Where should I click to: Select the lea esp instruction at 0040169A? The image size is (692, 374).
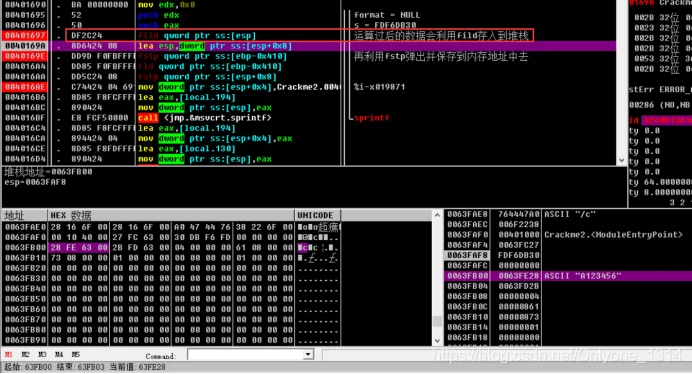click(309, 46)
